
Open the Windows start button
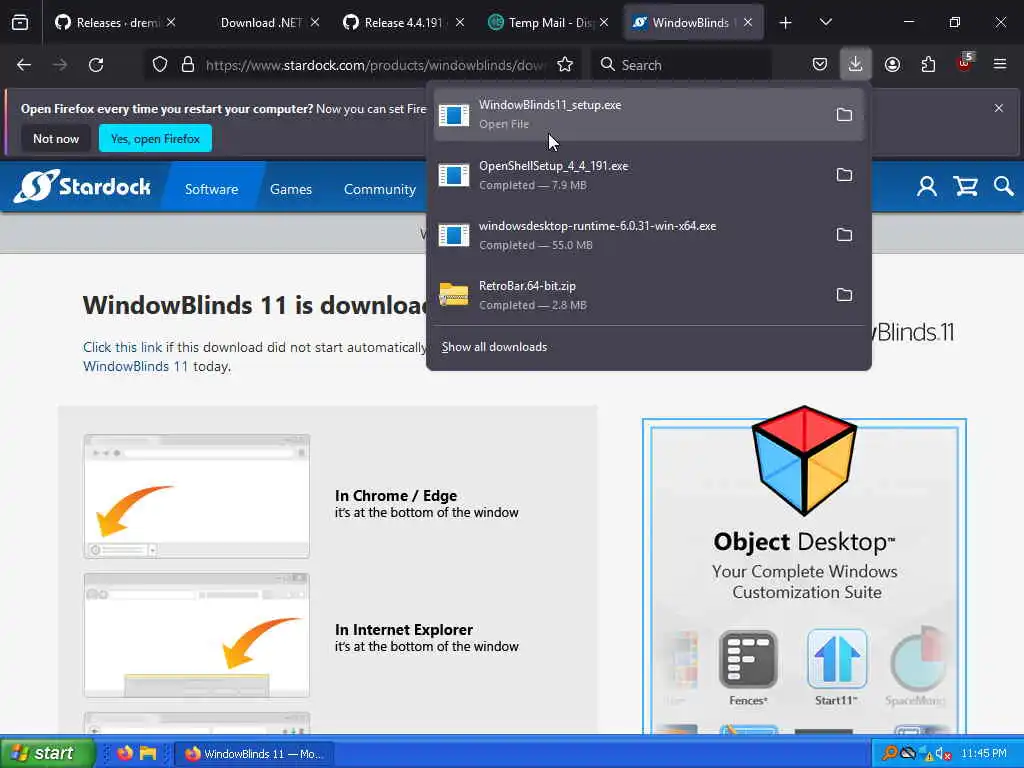pos(47,753)
